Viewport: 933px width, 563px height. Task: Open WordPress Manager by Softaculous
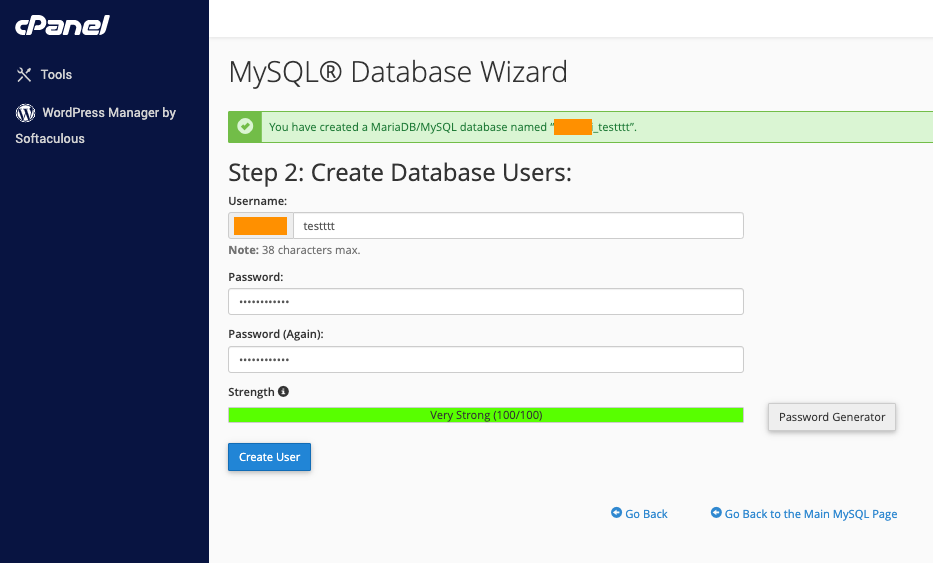(96, 125)
